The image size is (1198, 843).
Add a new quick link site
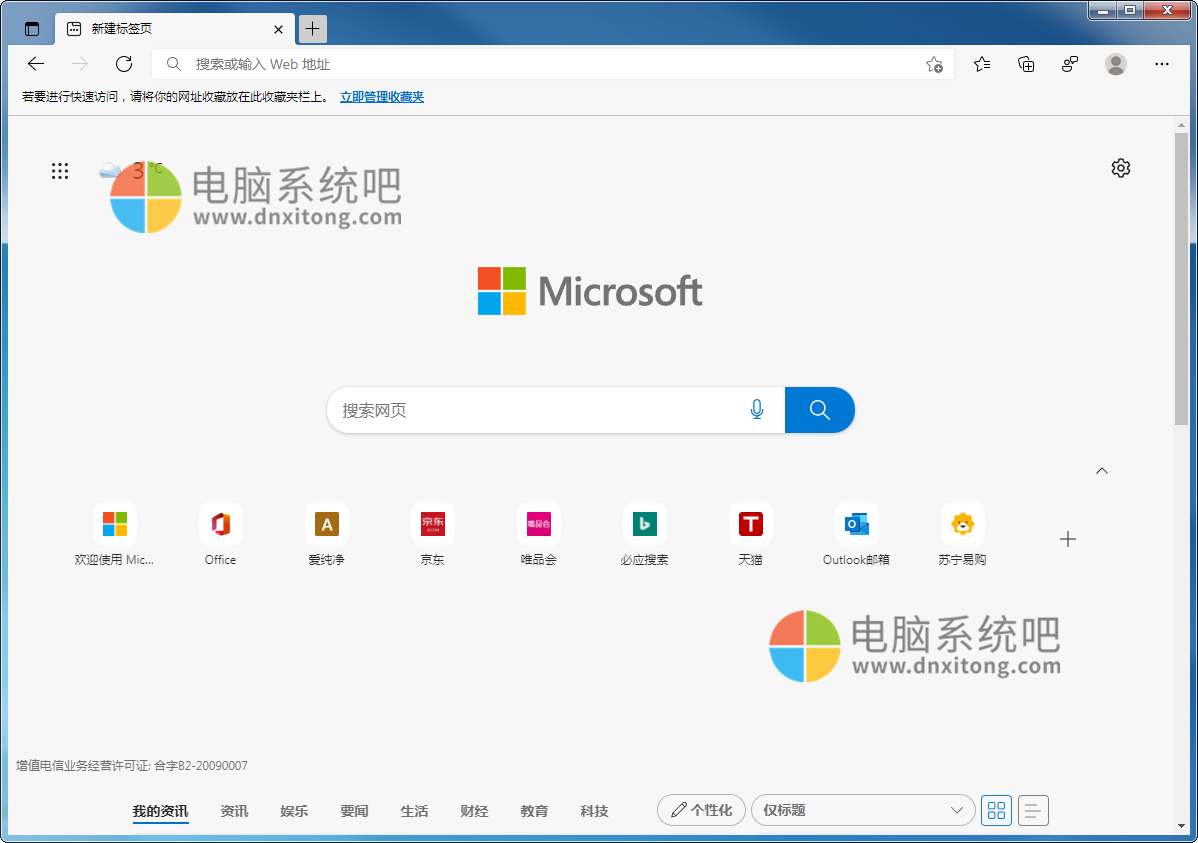click(x=1068, y=539)
